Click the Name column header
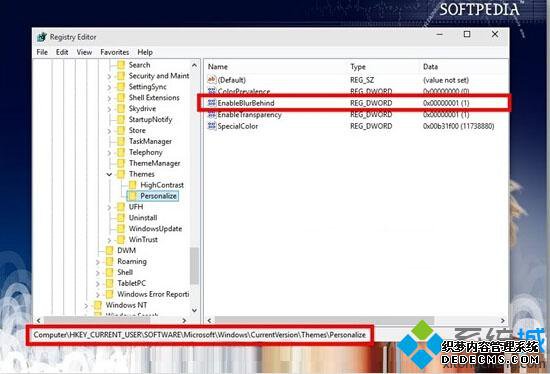The width and height of the screenshot is (550, 374). point(218,67)
